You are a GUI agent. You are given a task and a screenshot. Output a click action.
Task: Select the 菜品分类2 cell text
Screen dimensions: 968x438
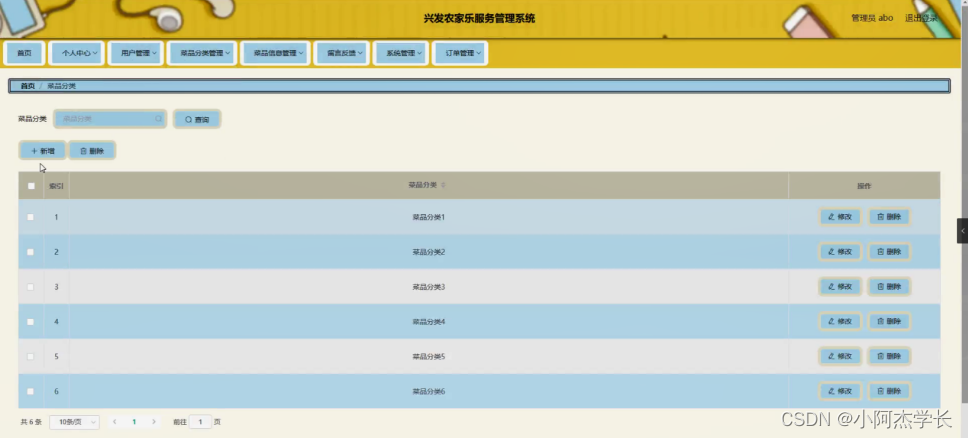[x=428, y=252]
